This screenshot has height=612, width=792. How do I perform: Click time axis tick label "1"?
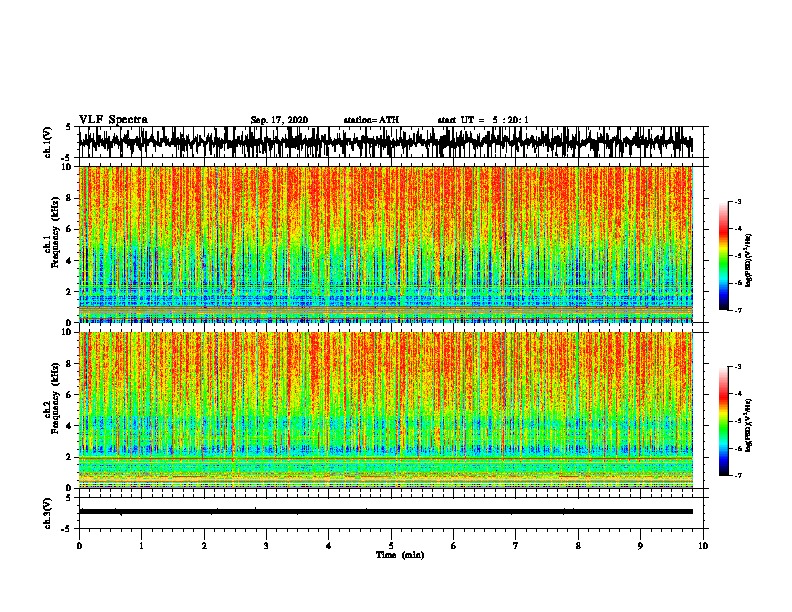pos(141,546)
